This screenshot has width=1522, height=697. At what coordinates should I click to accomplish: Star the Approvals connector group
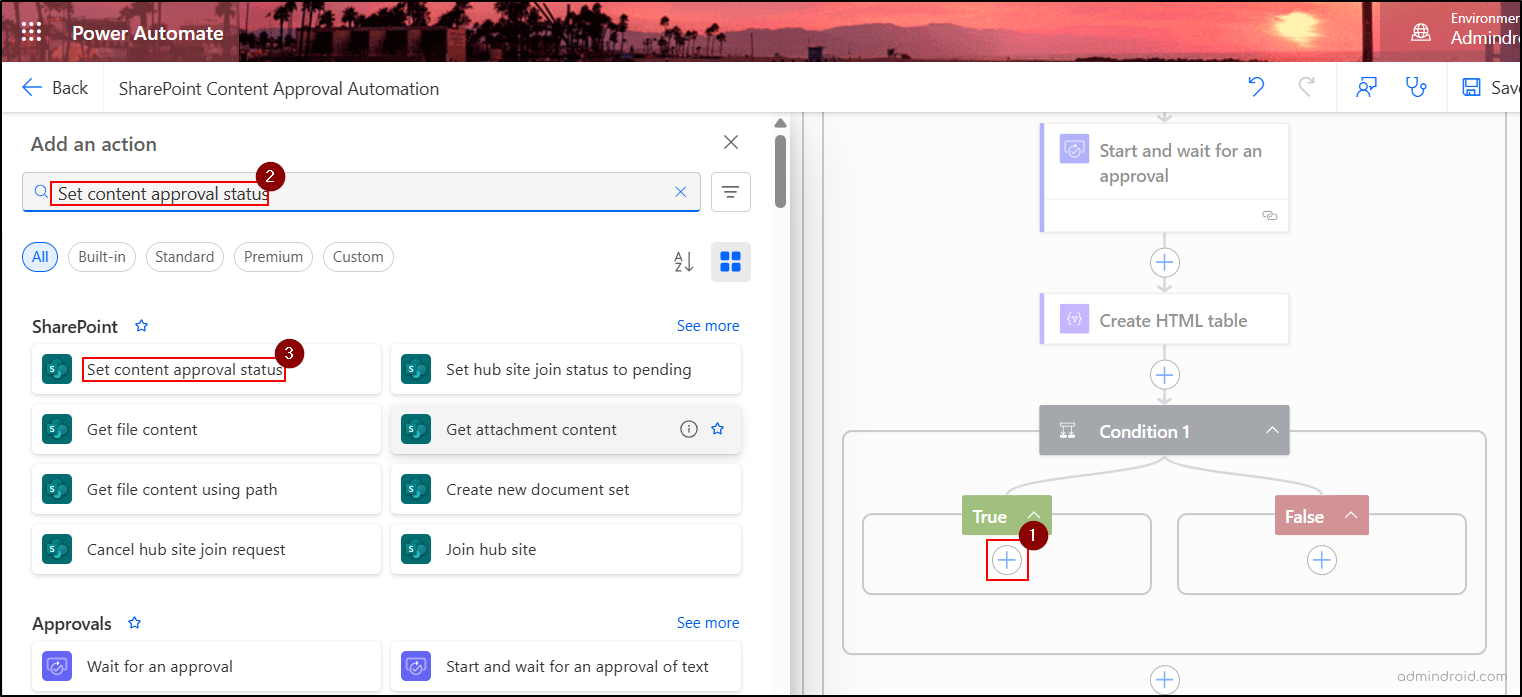pyautogui.click(x=134, y=622)
